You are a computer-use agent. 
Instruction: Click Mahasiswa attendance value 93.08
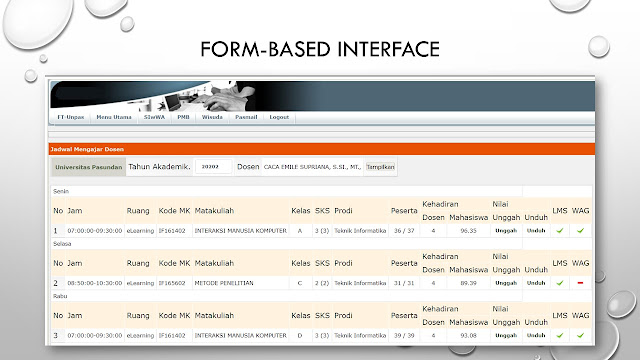point(468,335)
